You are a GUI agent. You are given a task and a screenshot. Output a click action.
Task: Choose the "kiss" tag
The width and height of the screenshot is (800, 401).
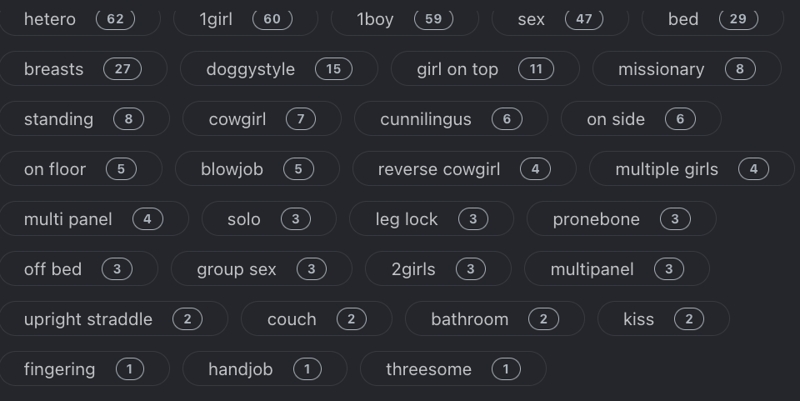(662, 319)
